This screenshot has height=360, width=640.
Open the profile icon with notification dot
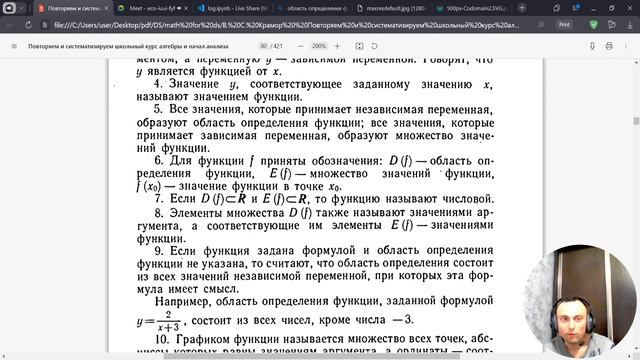(576, 8)
